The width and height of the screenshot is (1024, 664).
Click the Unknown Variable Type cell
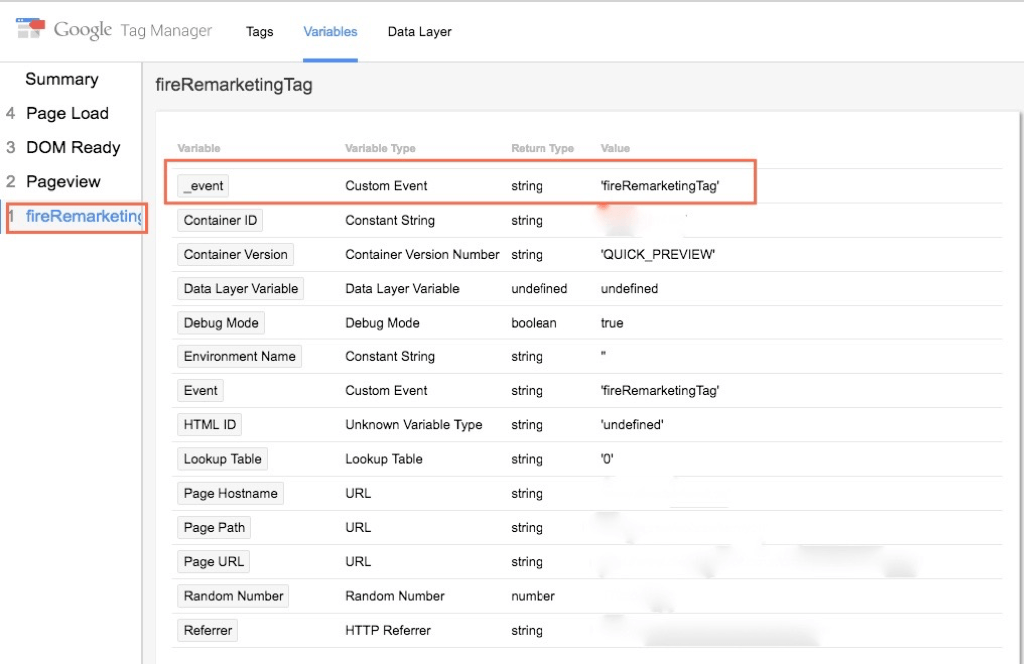click(x=413, y=424)
